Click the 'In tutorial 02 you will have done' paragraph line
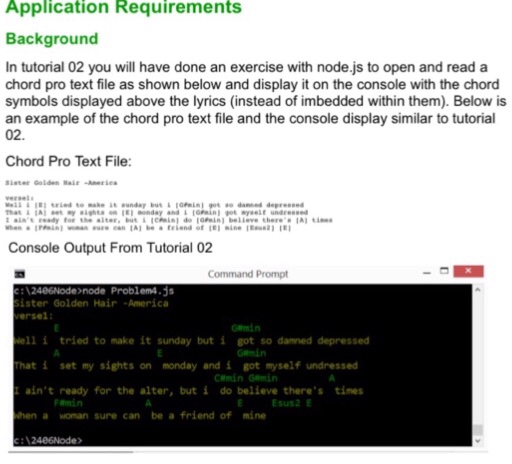Image resolution: width=512 pixels, height=464 pixels. click(x=246, y=68)
